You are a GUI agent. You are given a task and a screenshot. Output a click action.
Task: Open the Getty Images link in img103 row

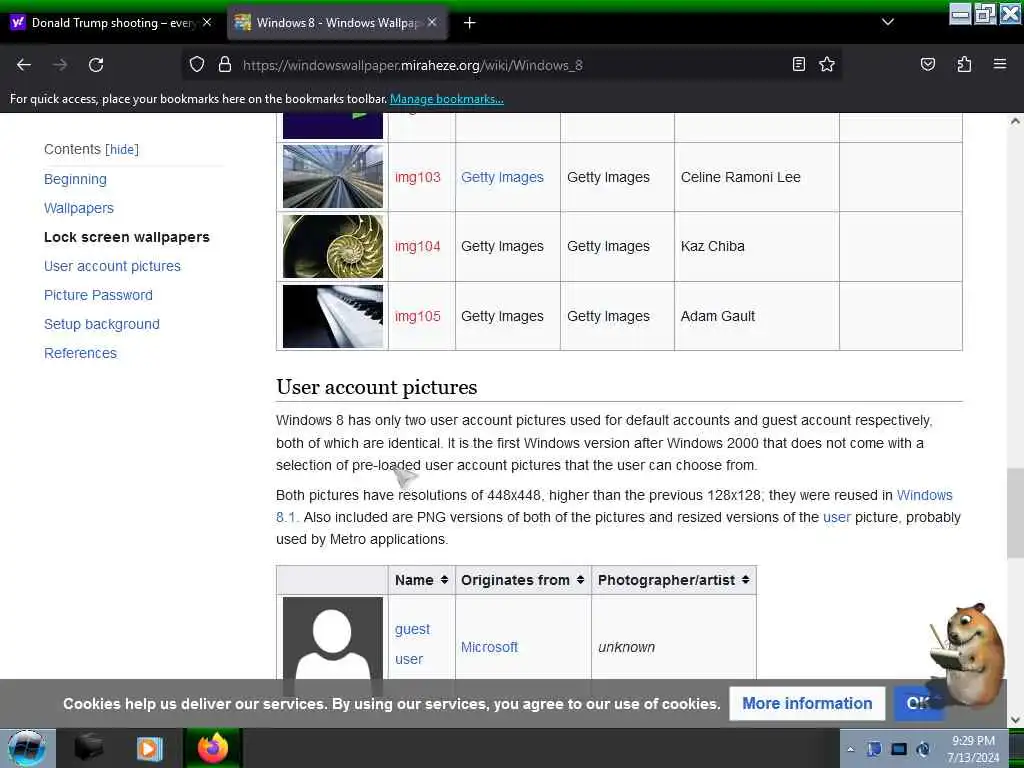point(502,178)
